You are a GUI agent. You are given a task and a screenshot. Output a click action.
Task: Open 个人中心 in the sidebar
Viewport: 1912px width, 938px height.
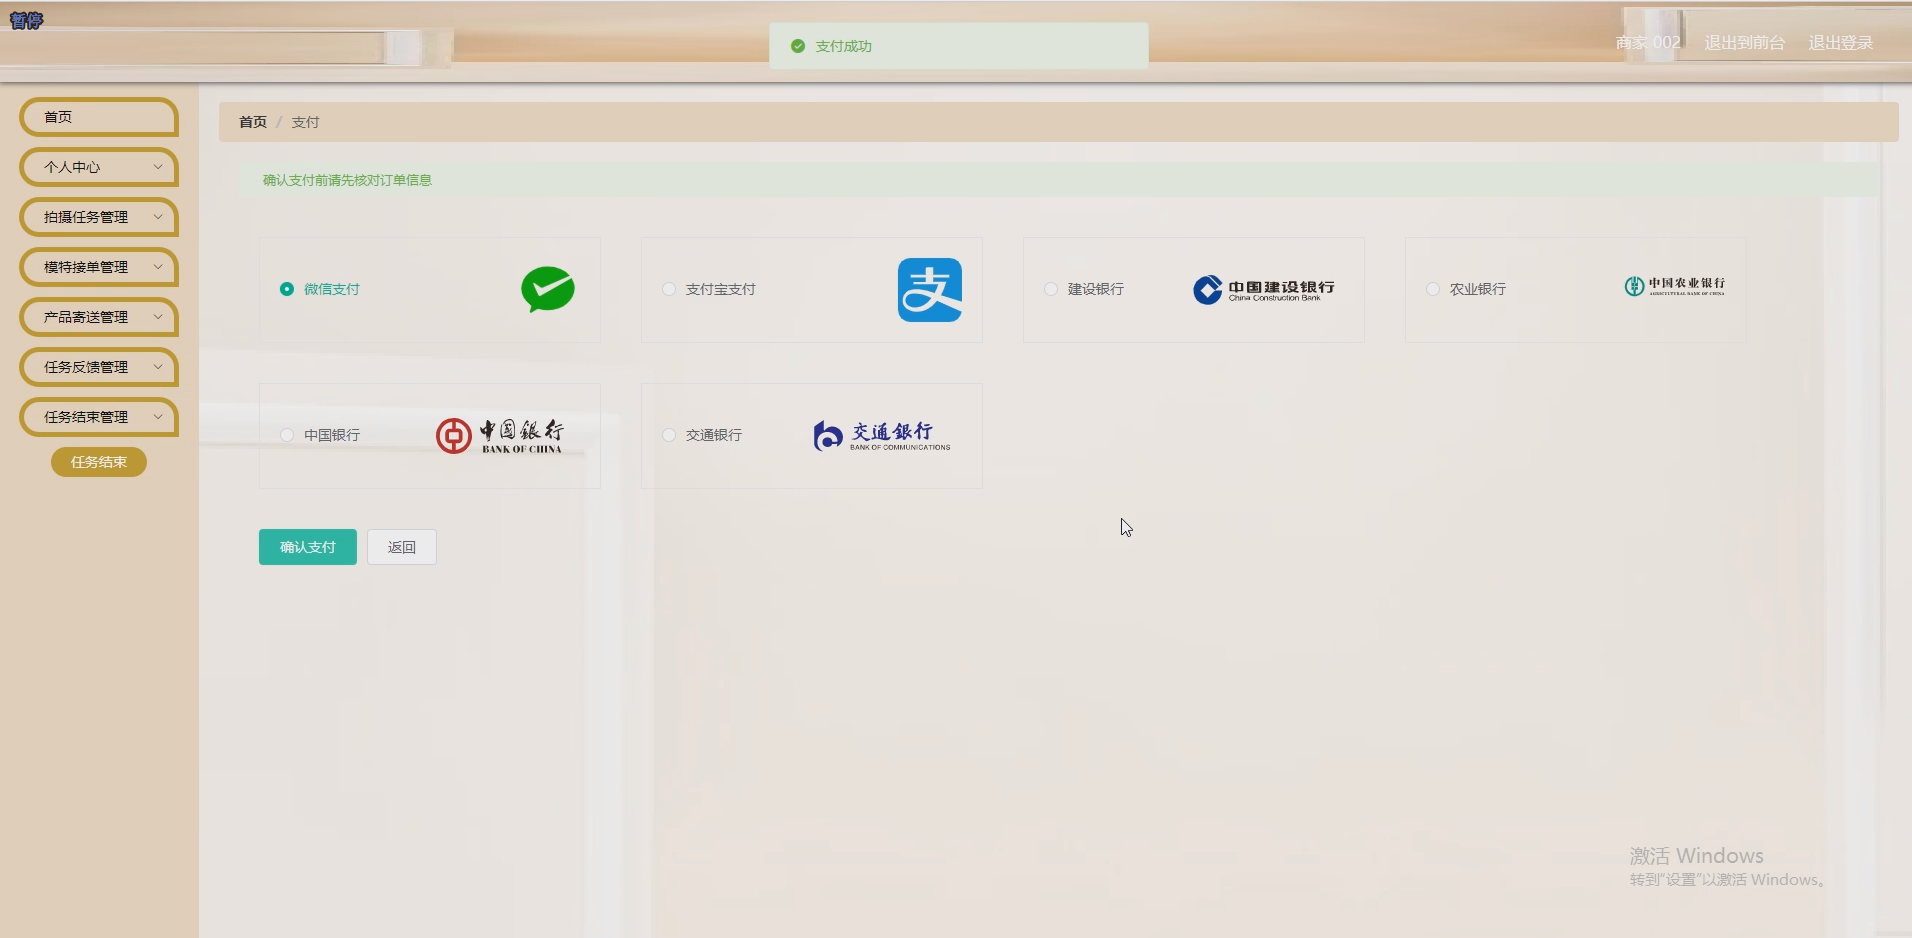[x=99, y=167]
